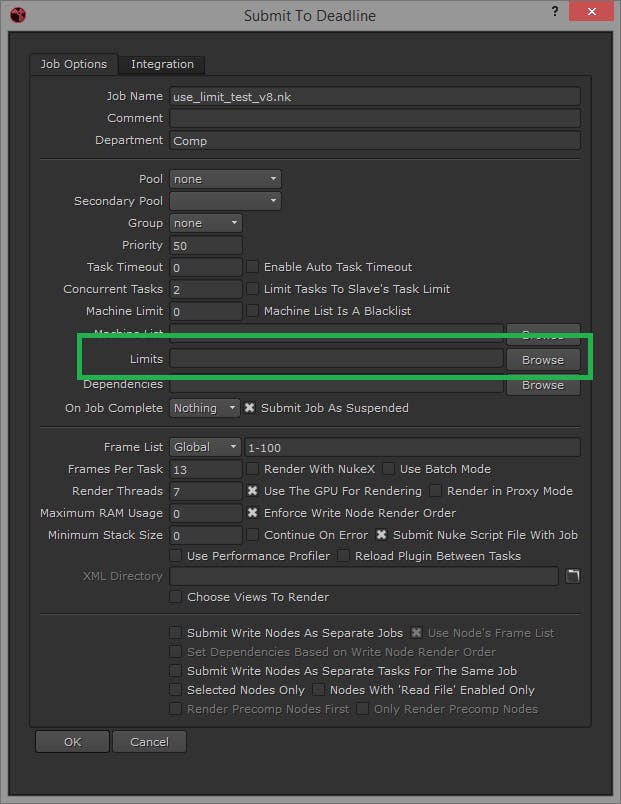
Task: Click the Job Name input field
Action: (x=375, y=96)
